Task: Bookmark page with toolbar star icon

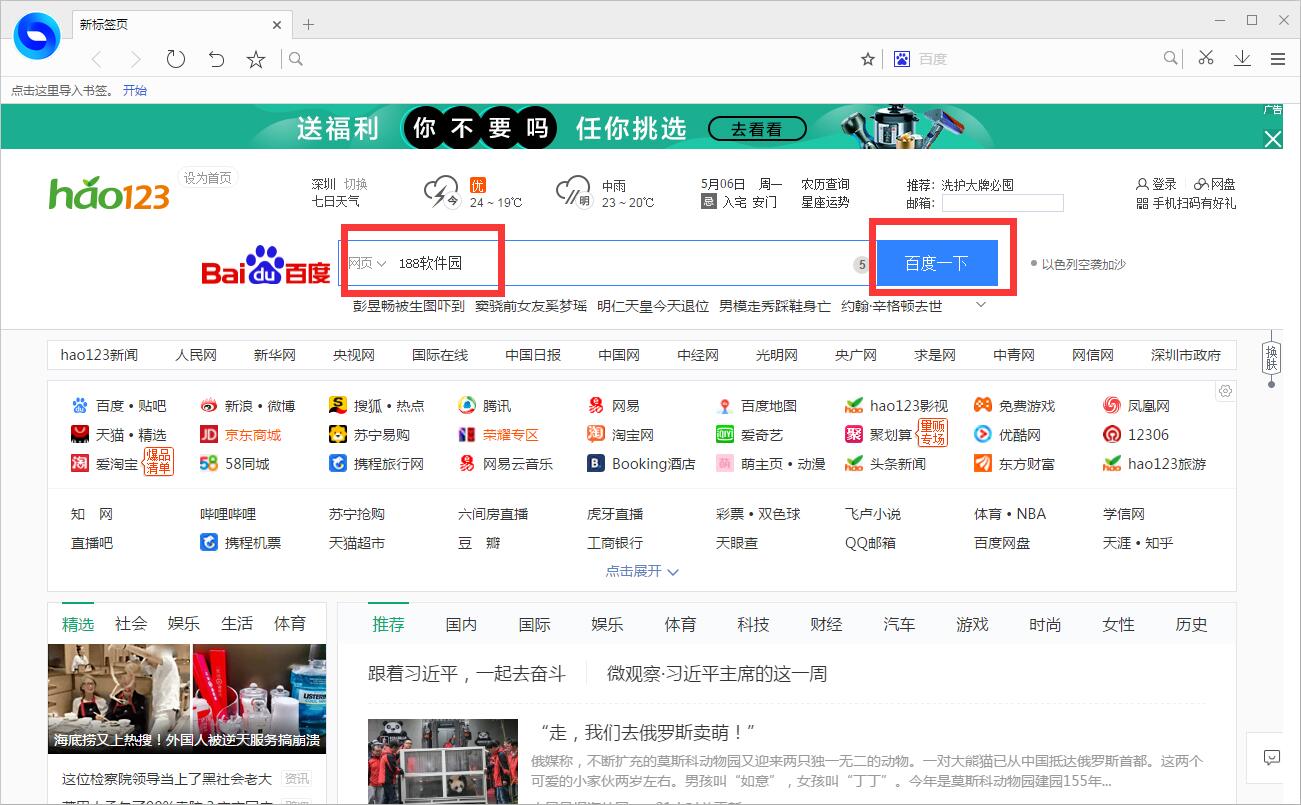Action: (256, 59)
